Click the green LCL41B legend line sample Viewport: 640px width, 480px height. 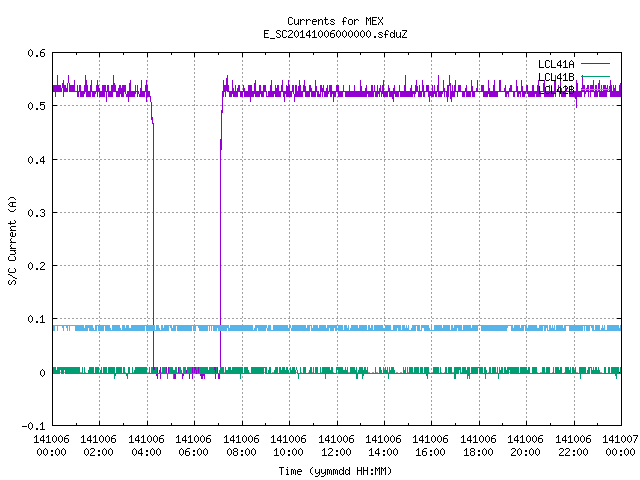click(x=595, y=76)
